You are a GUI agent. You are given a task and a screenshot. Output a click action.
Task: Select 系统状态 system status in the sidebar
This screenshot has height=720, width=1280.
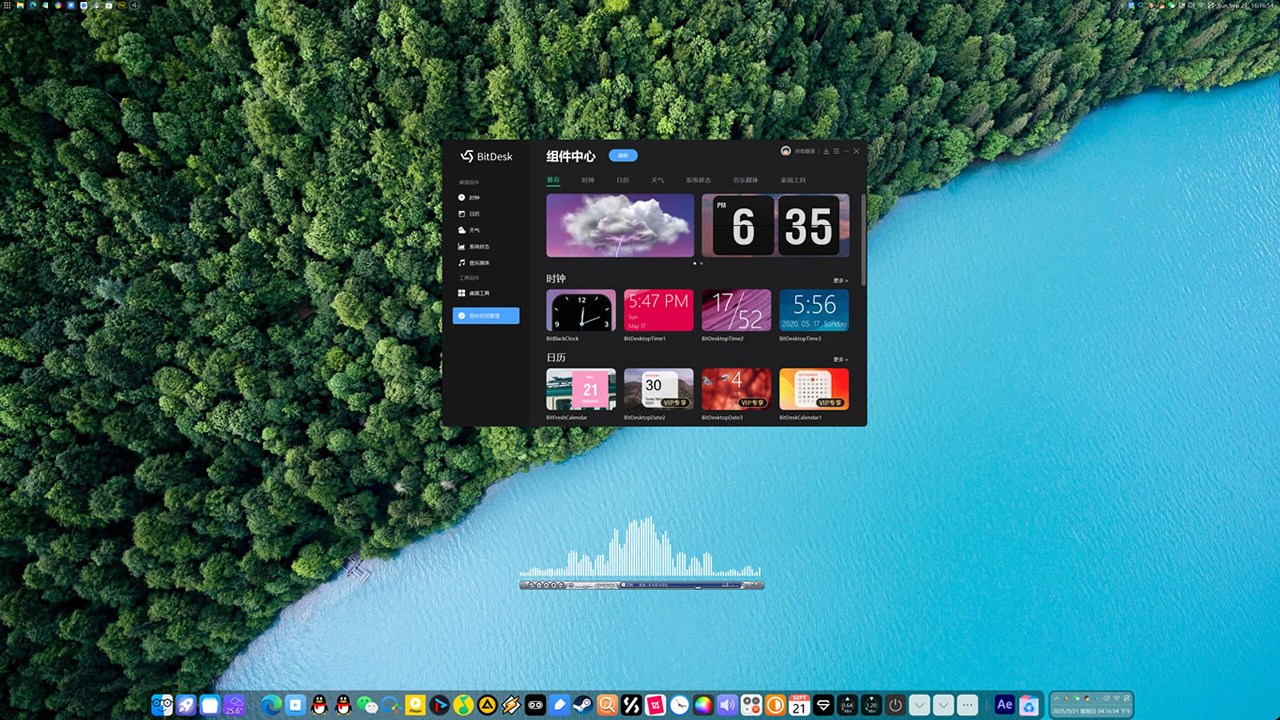point(479,247)
